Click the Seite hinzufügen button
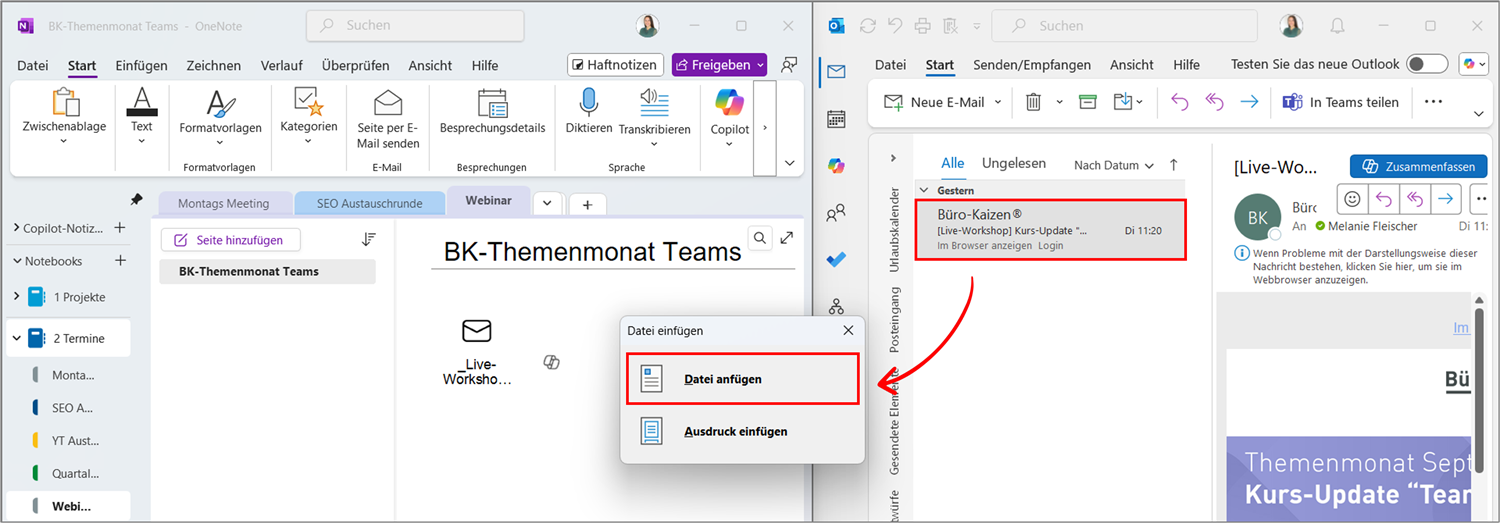 (230, 240)
